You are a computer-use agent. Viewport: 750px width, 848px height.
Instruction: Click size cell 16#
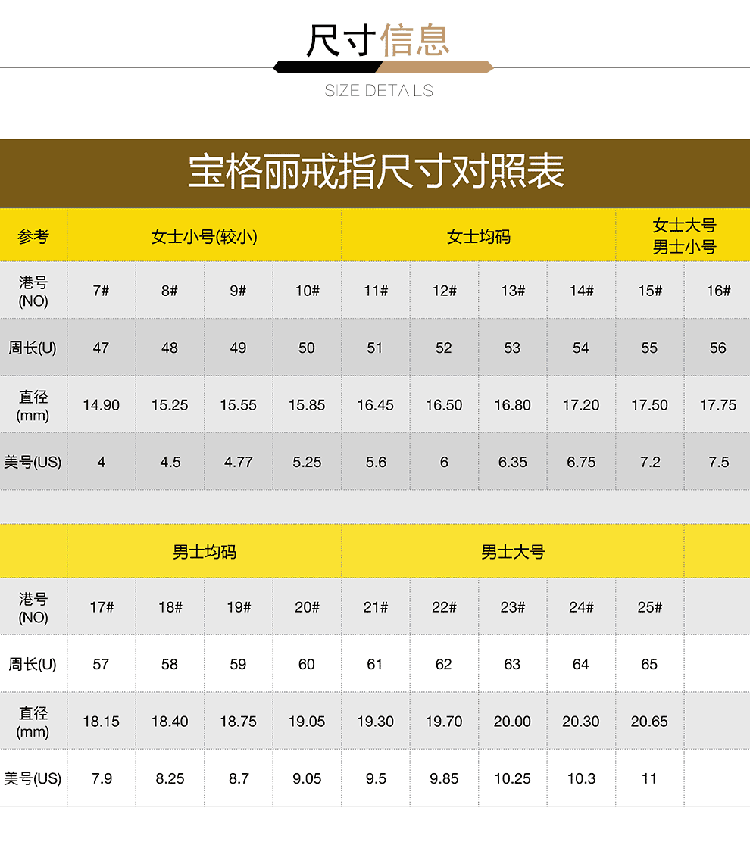718,291
